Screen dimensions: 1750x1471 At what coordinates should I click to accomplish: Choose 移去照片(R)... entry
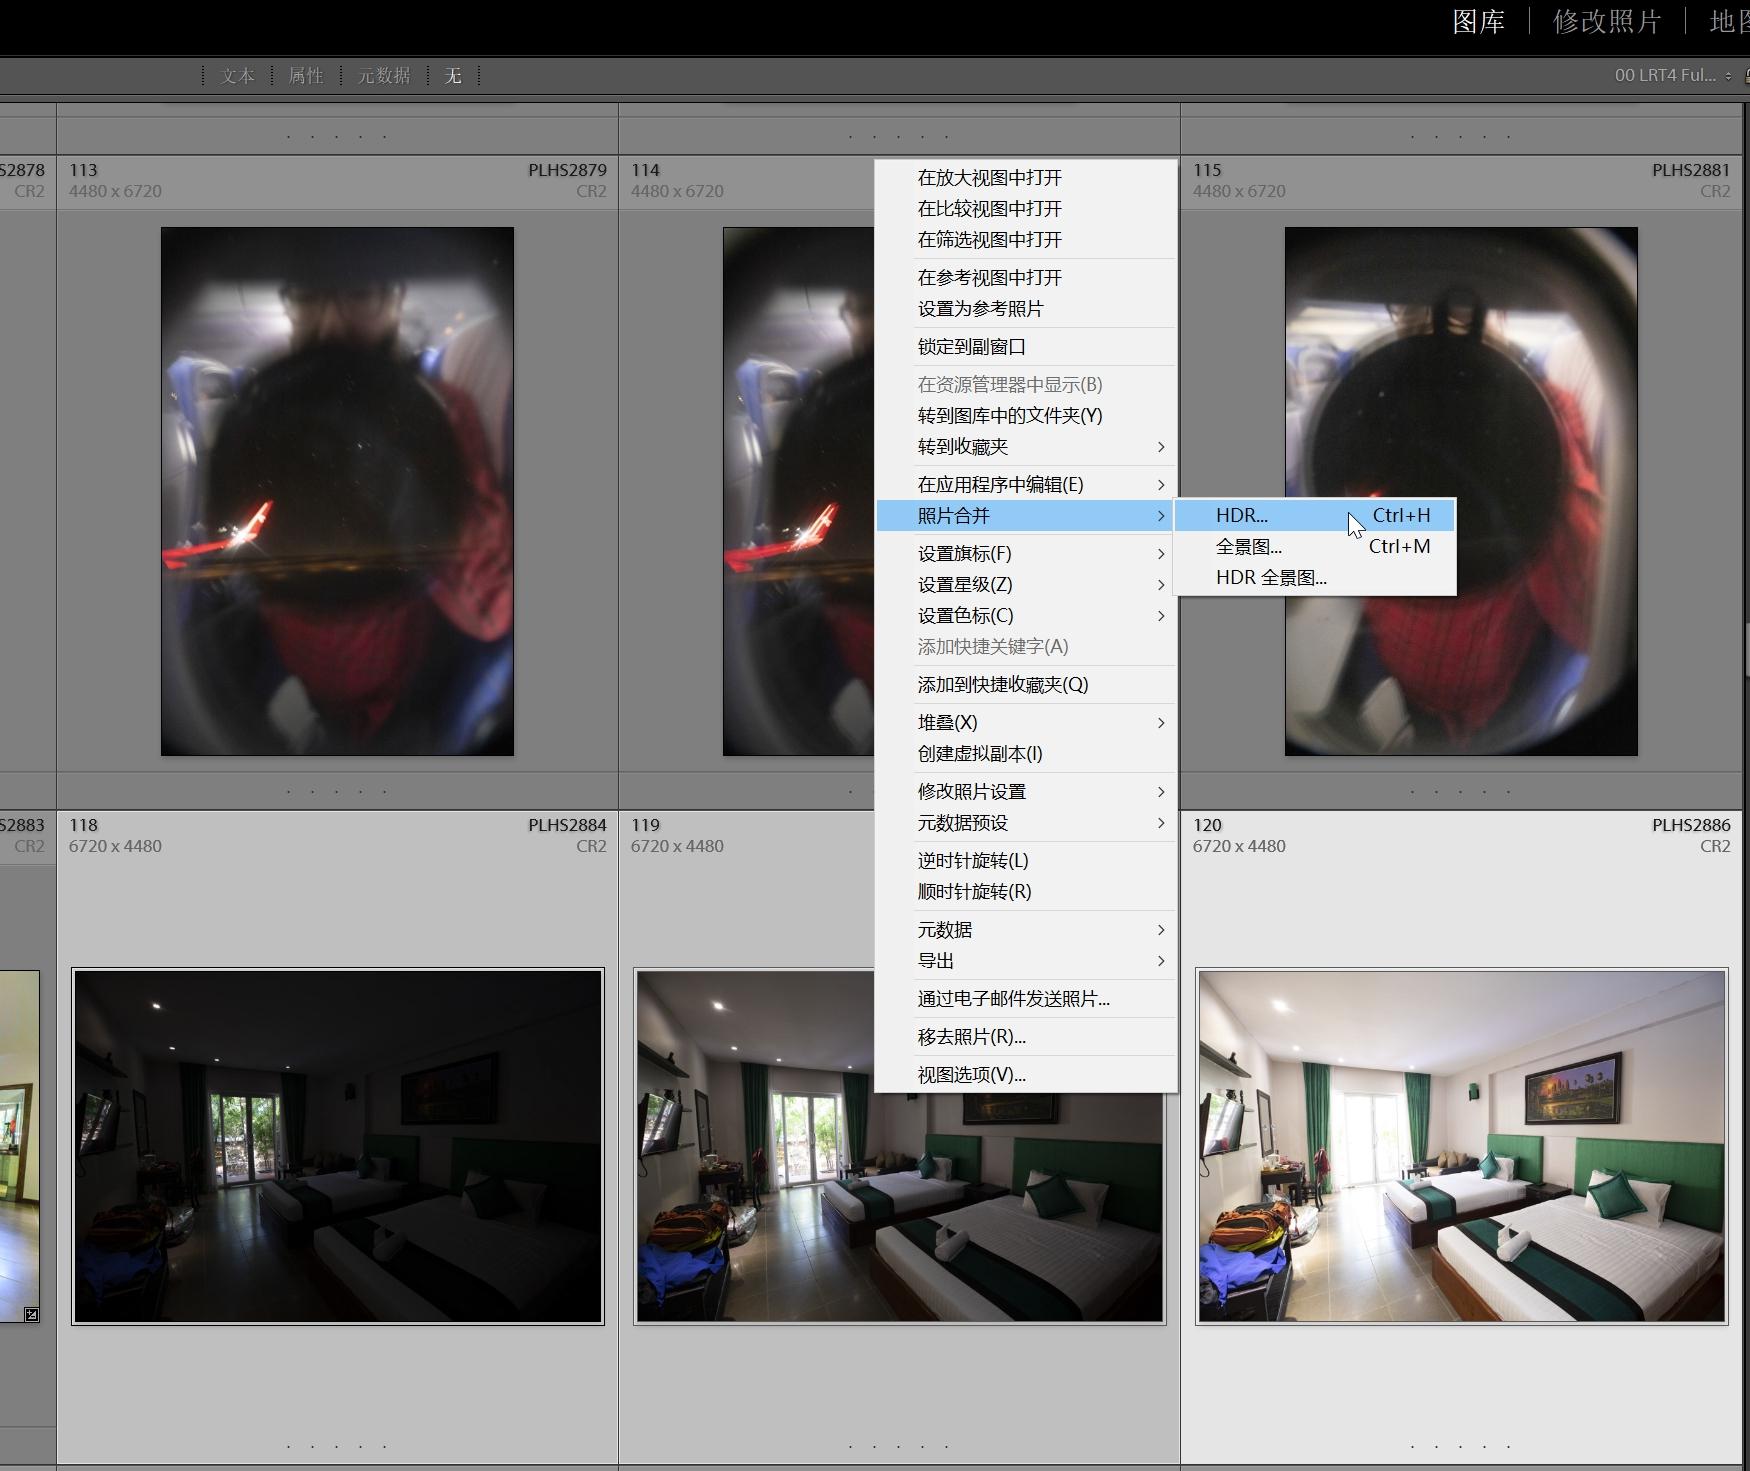(x=1026, y=1036)
